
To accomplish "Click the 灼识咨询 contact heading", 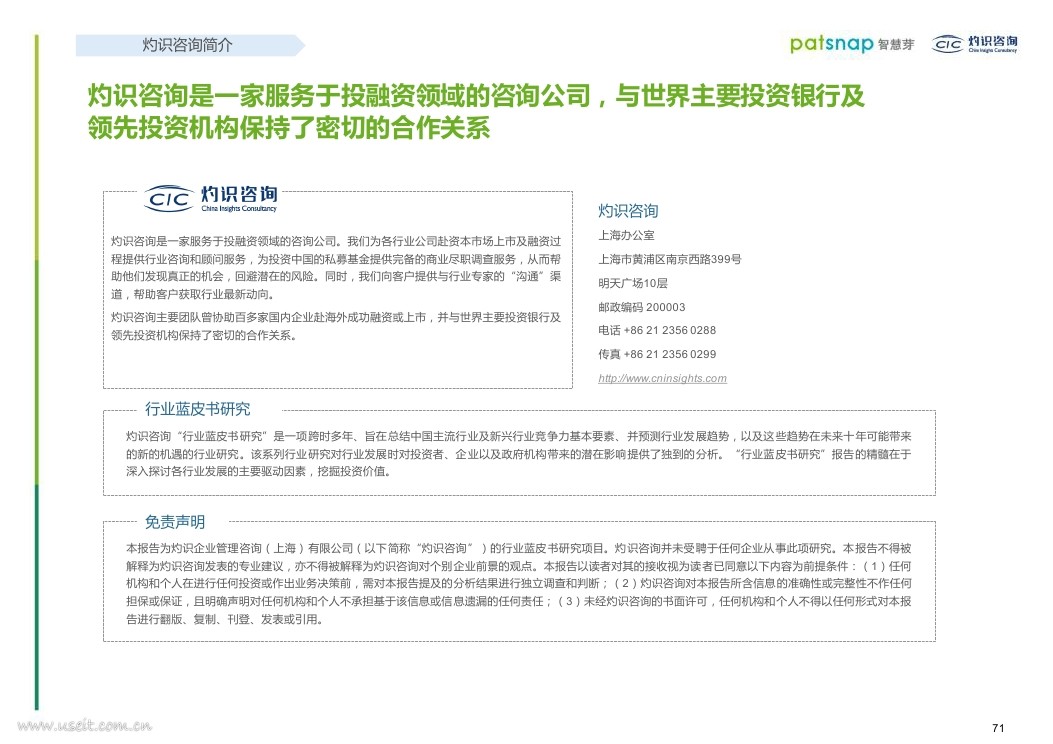I will tap(628, 211).
